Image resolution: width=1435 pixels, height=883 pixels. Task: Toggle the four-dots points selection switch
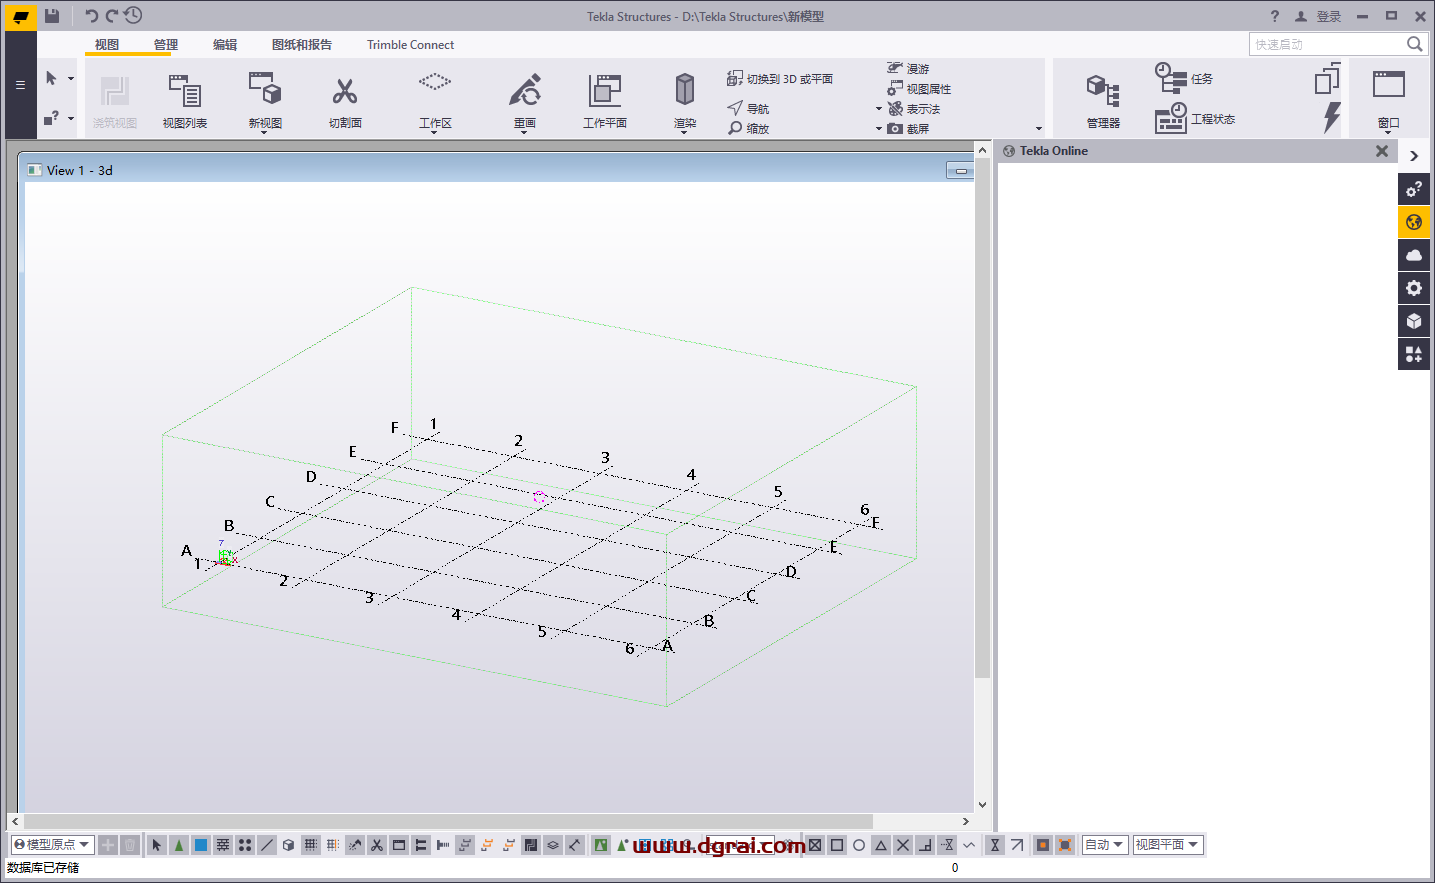[x=245, y=845]
